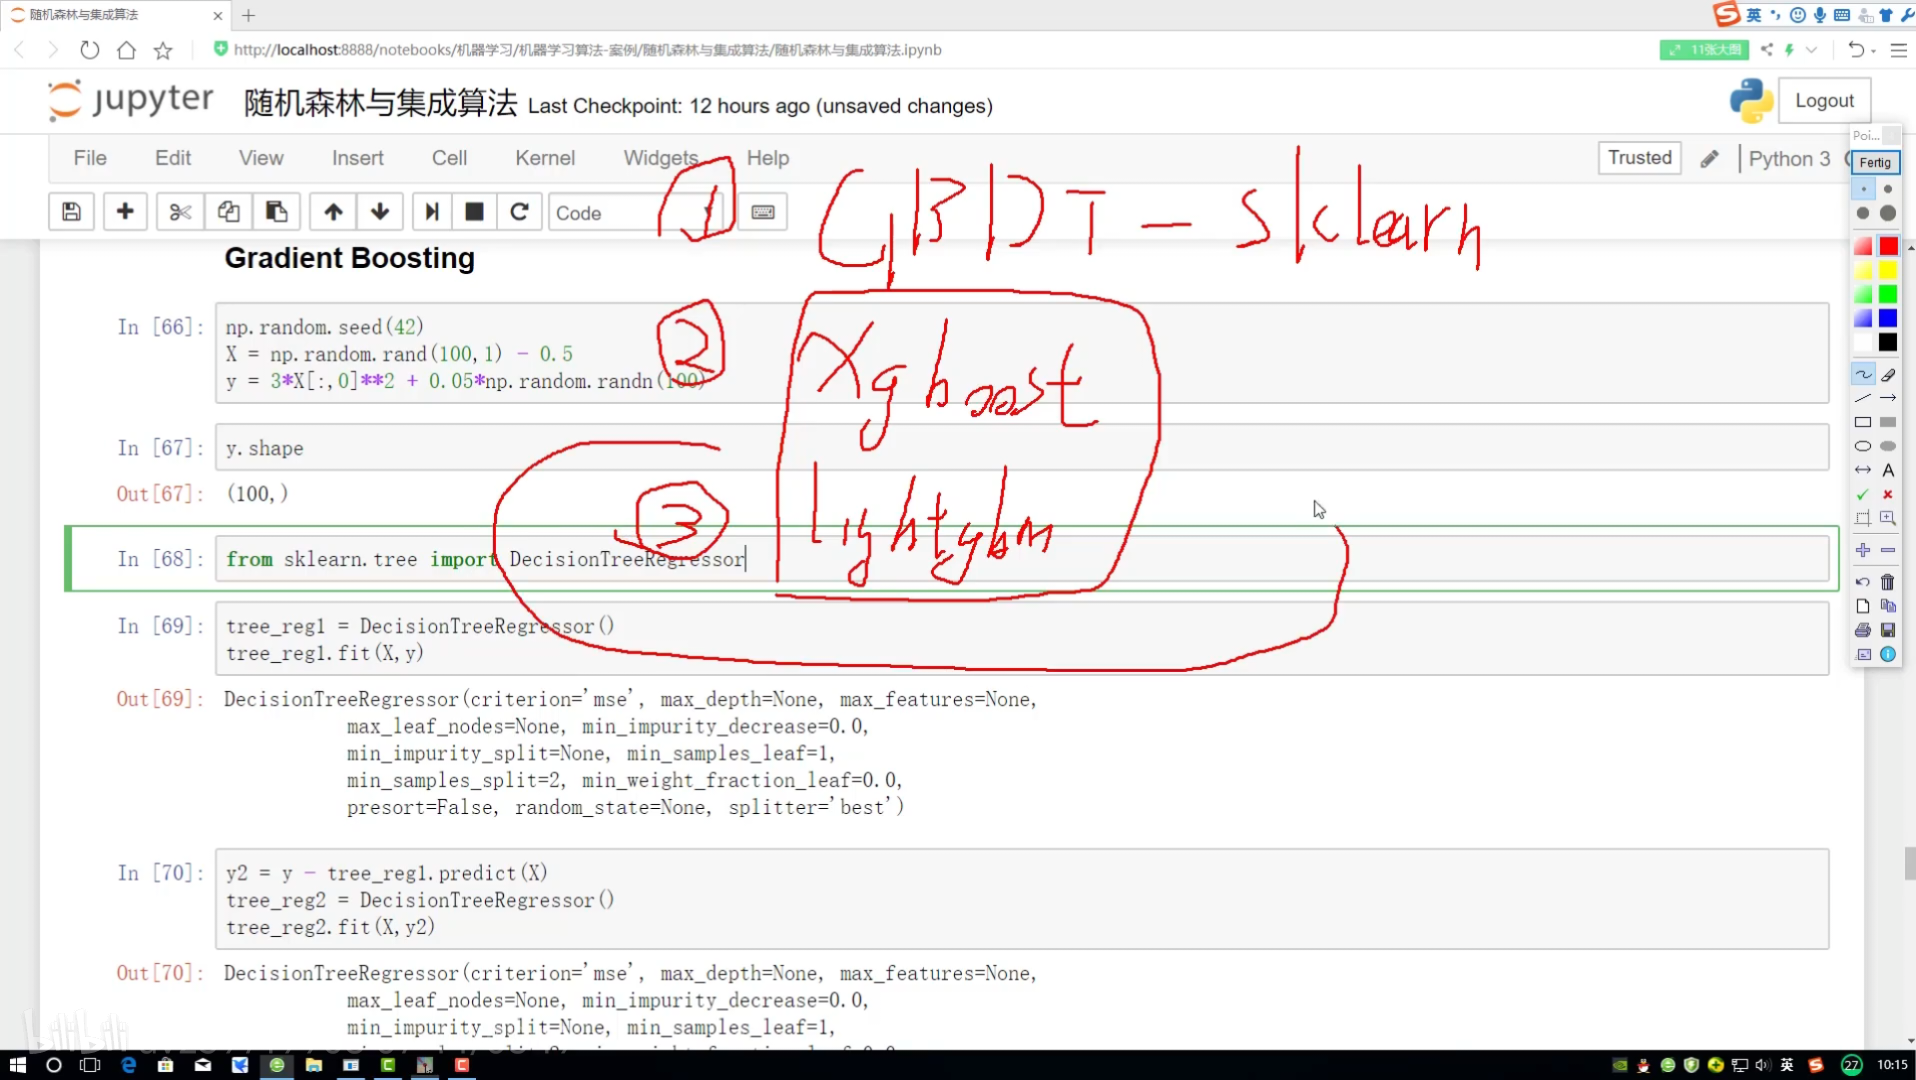Click the In [67] cell containing y.shape
This screenshot has height=1080, width=1916.
pos(1022,448)
